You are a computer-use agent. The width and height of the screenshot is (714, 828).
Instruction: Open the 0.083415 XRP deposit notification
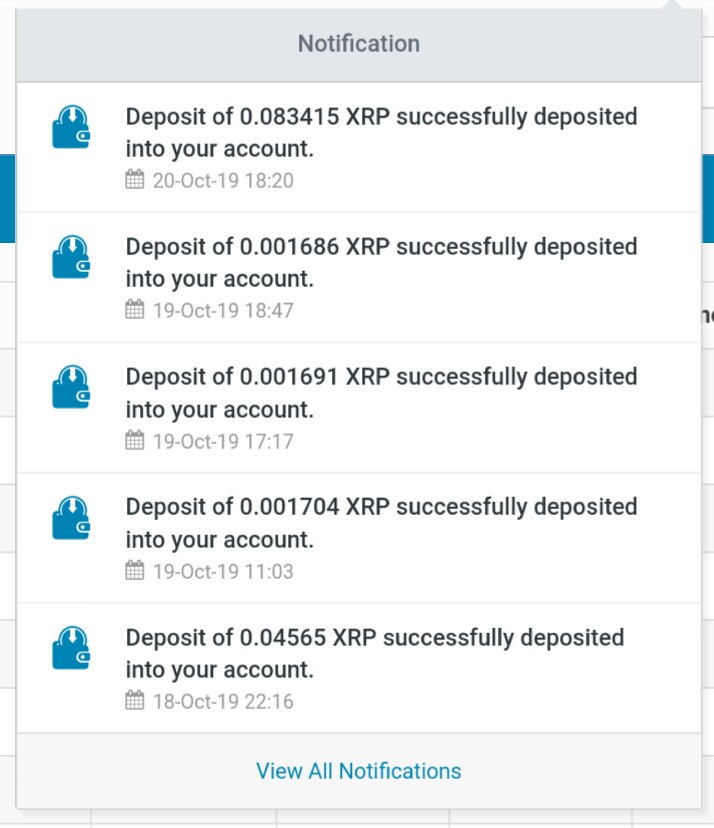(359, 147)
